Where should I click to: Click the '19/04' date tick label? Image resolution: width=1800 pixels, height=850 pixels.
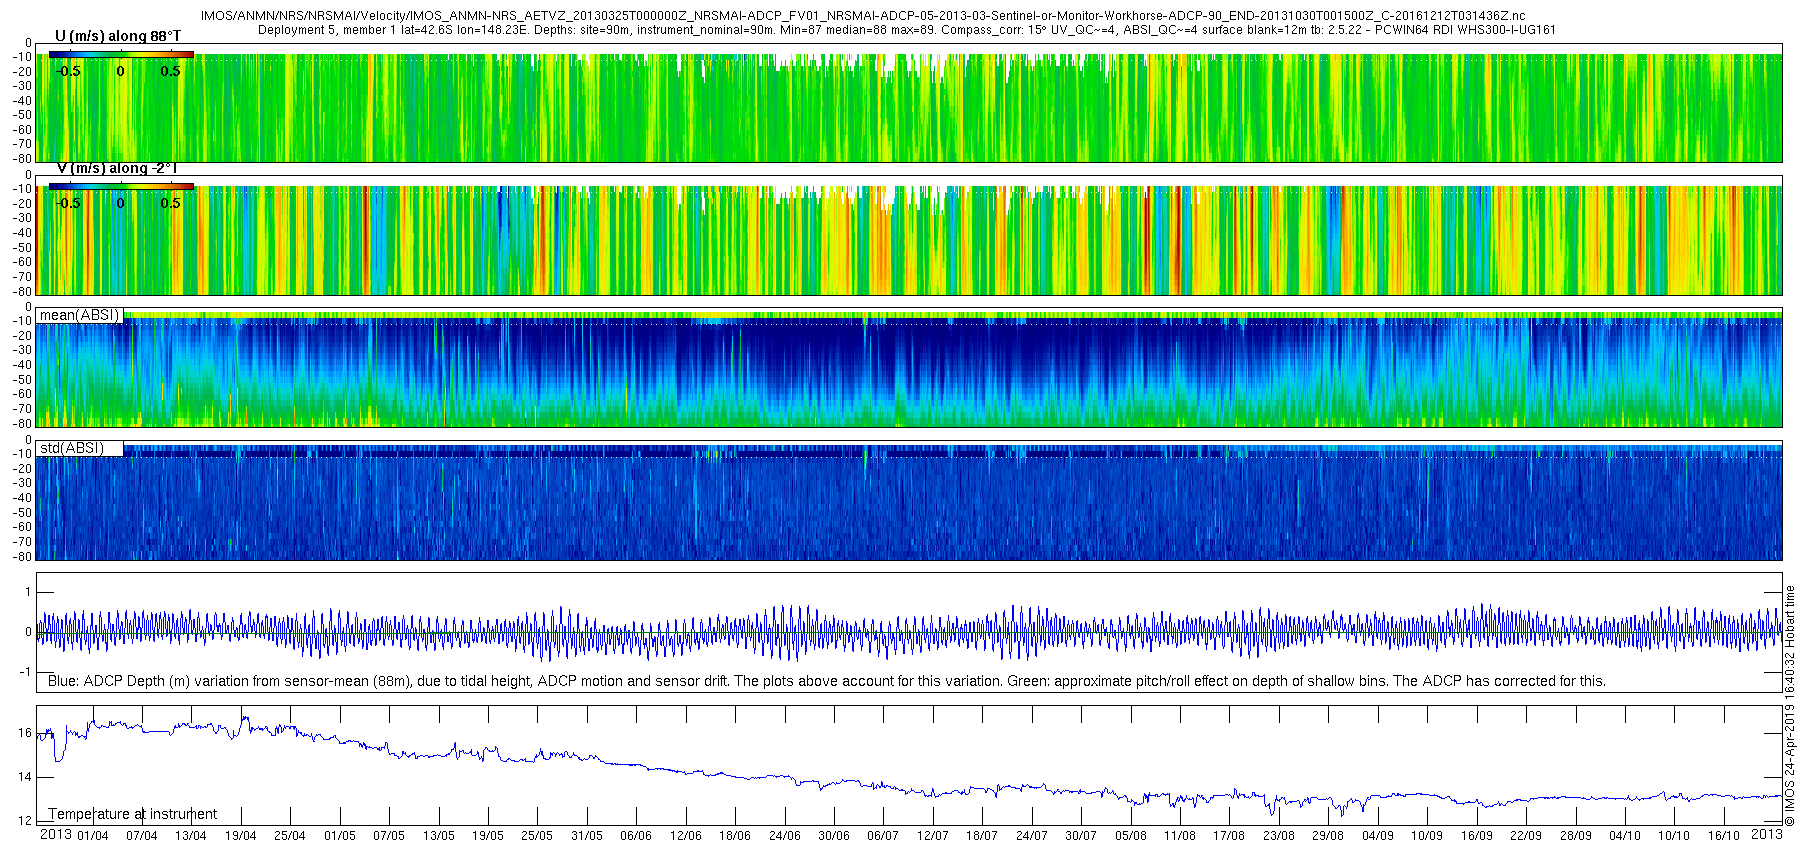(x=240, y=836)
